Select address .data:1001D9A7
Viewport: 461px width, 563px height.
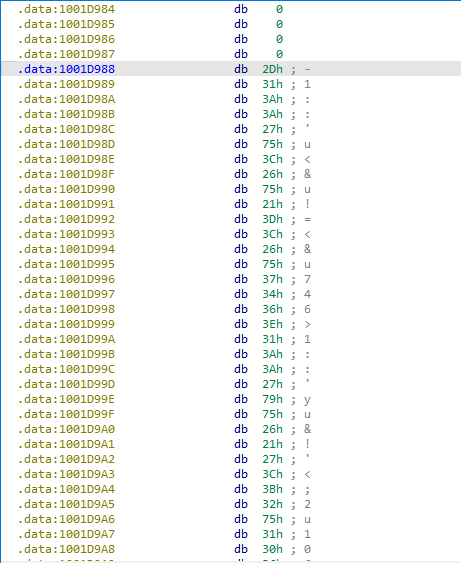coord(66,534)
